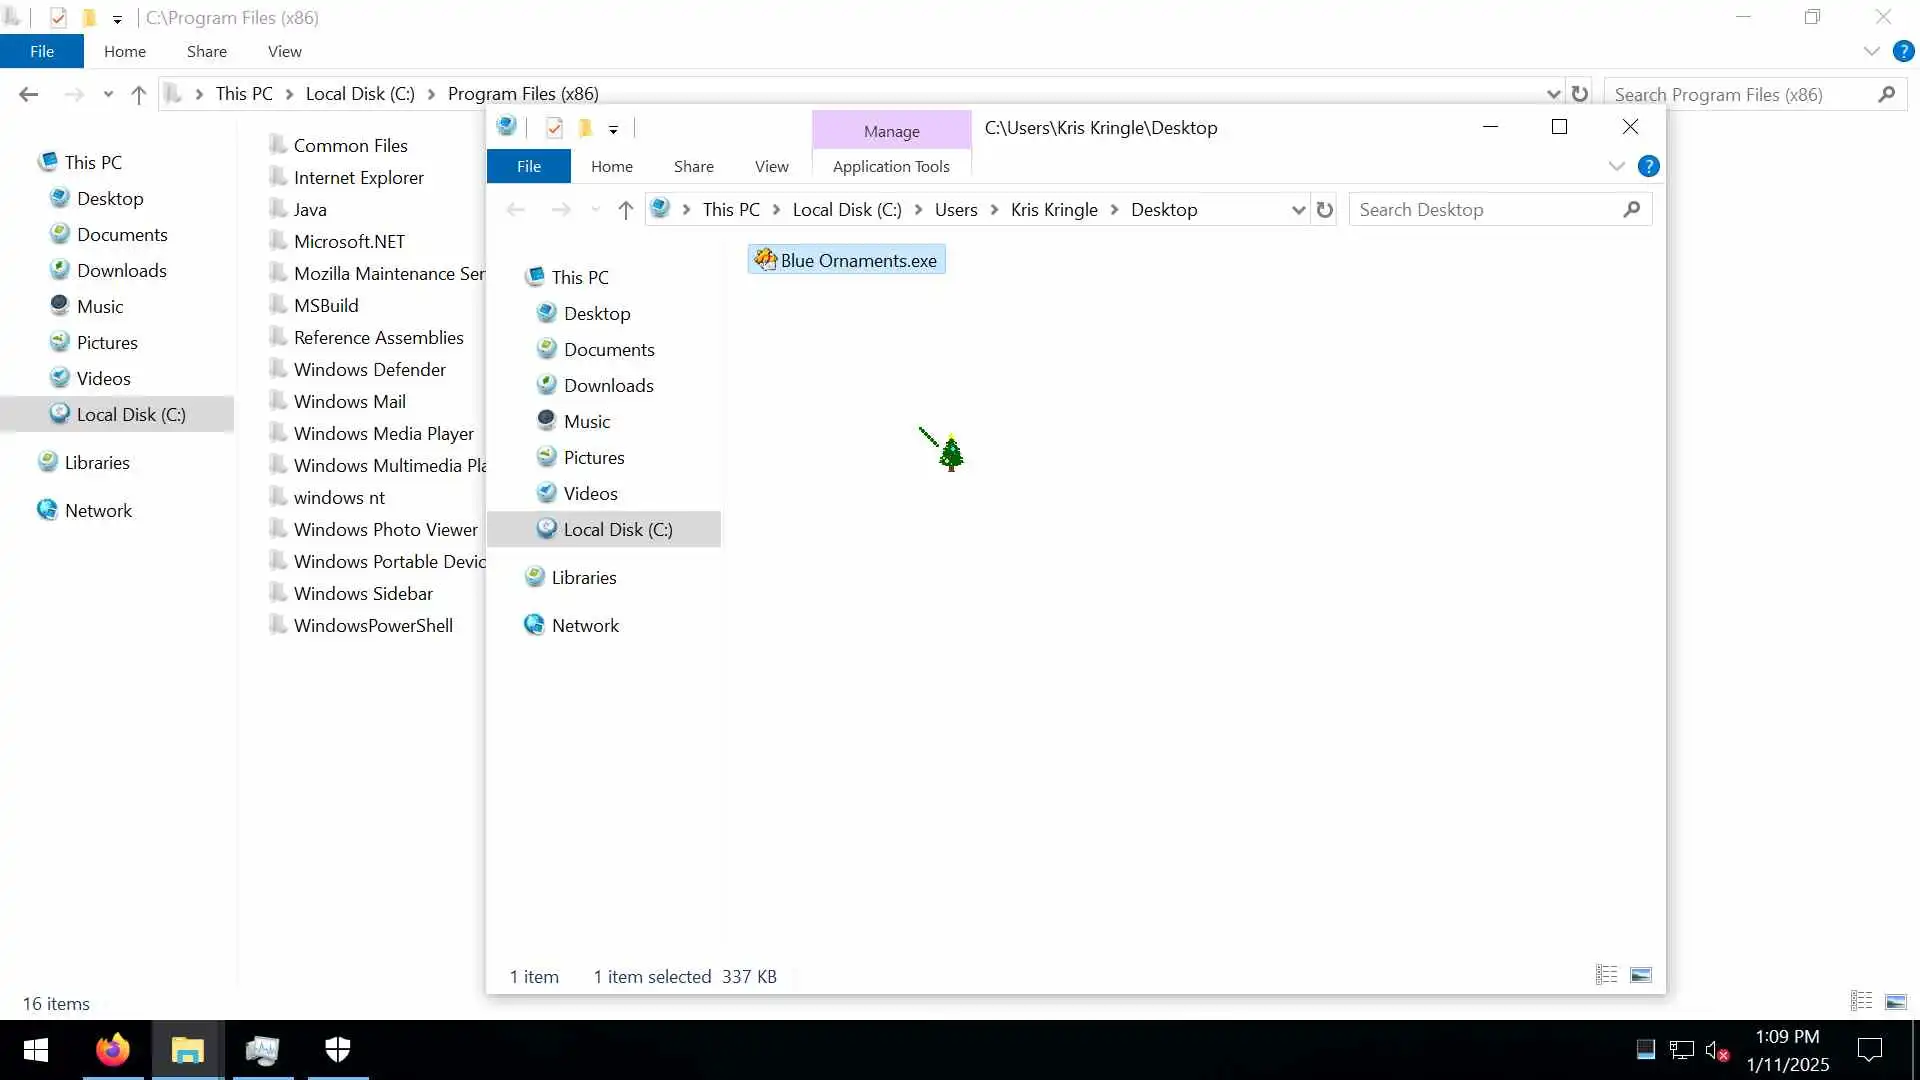The image size is (1920, 1080).
Task: Click Up arrow in Desktop window
Action: pyautogui.click(x=626, y=210)
